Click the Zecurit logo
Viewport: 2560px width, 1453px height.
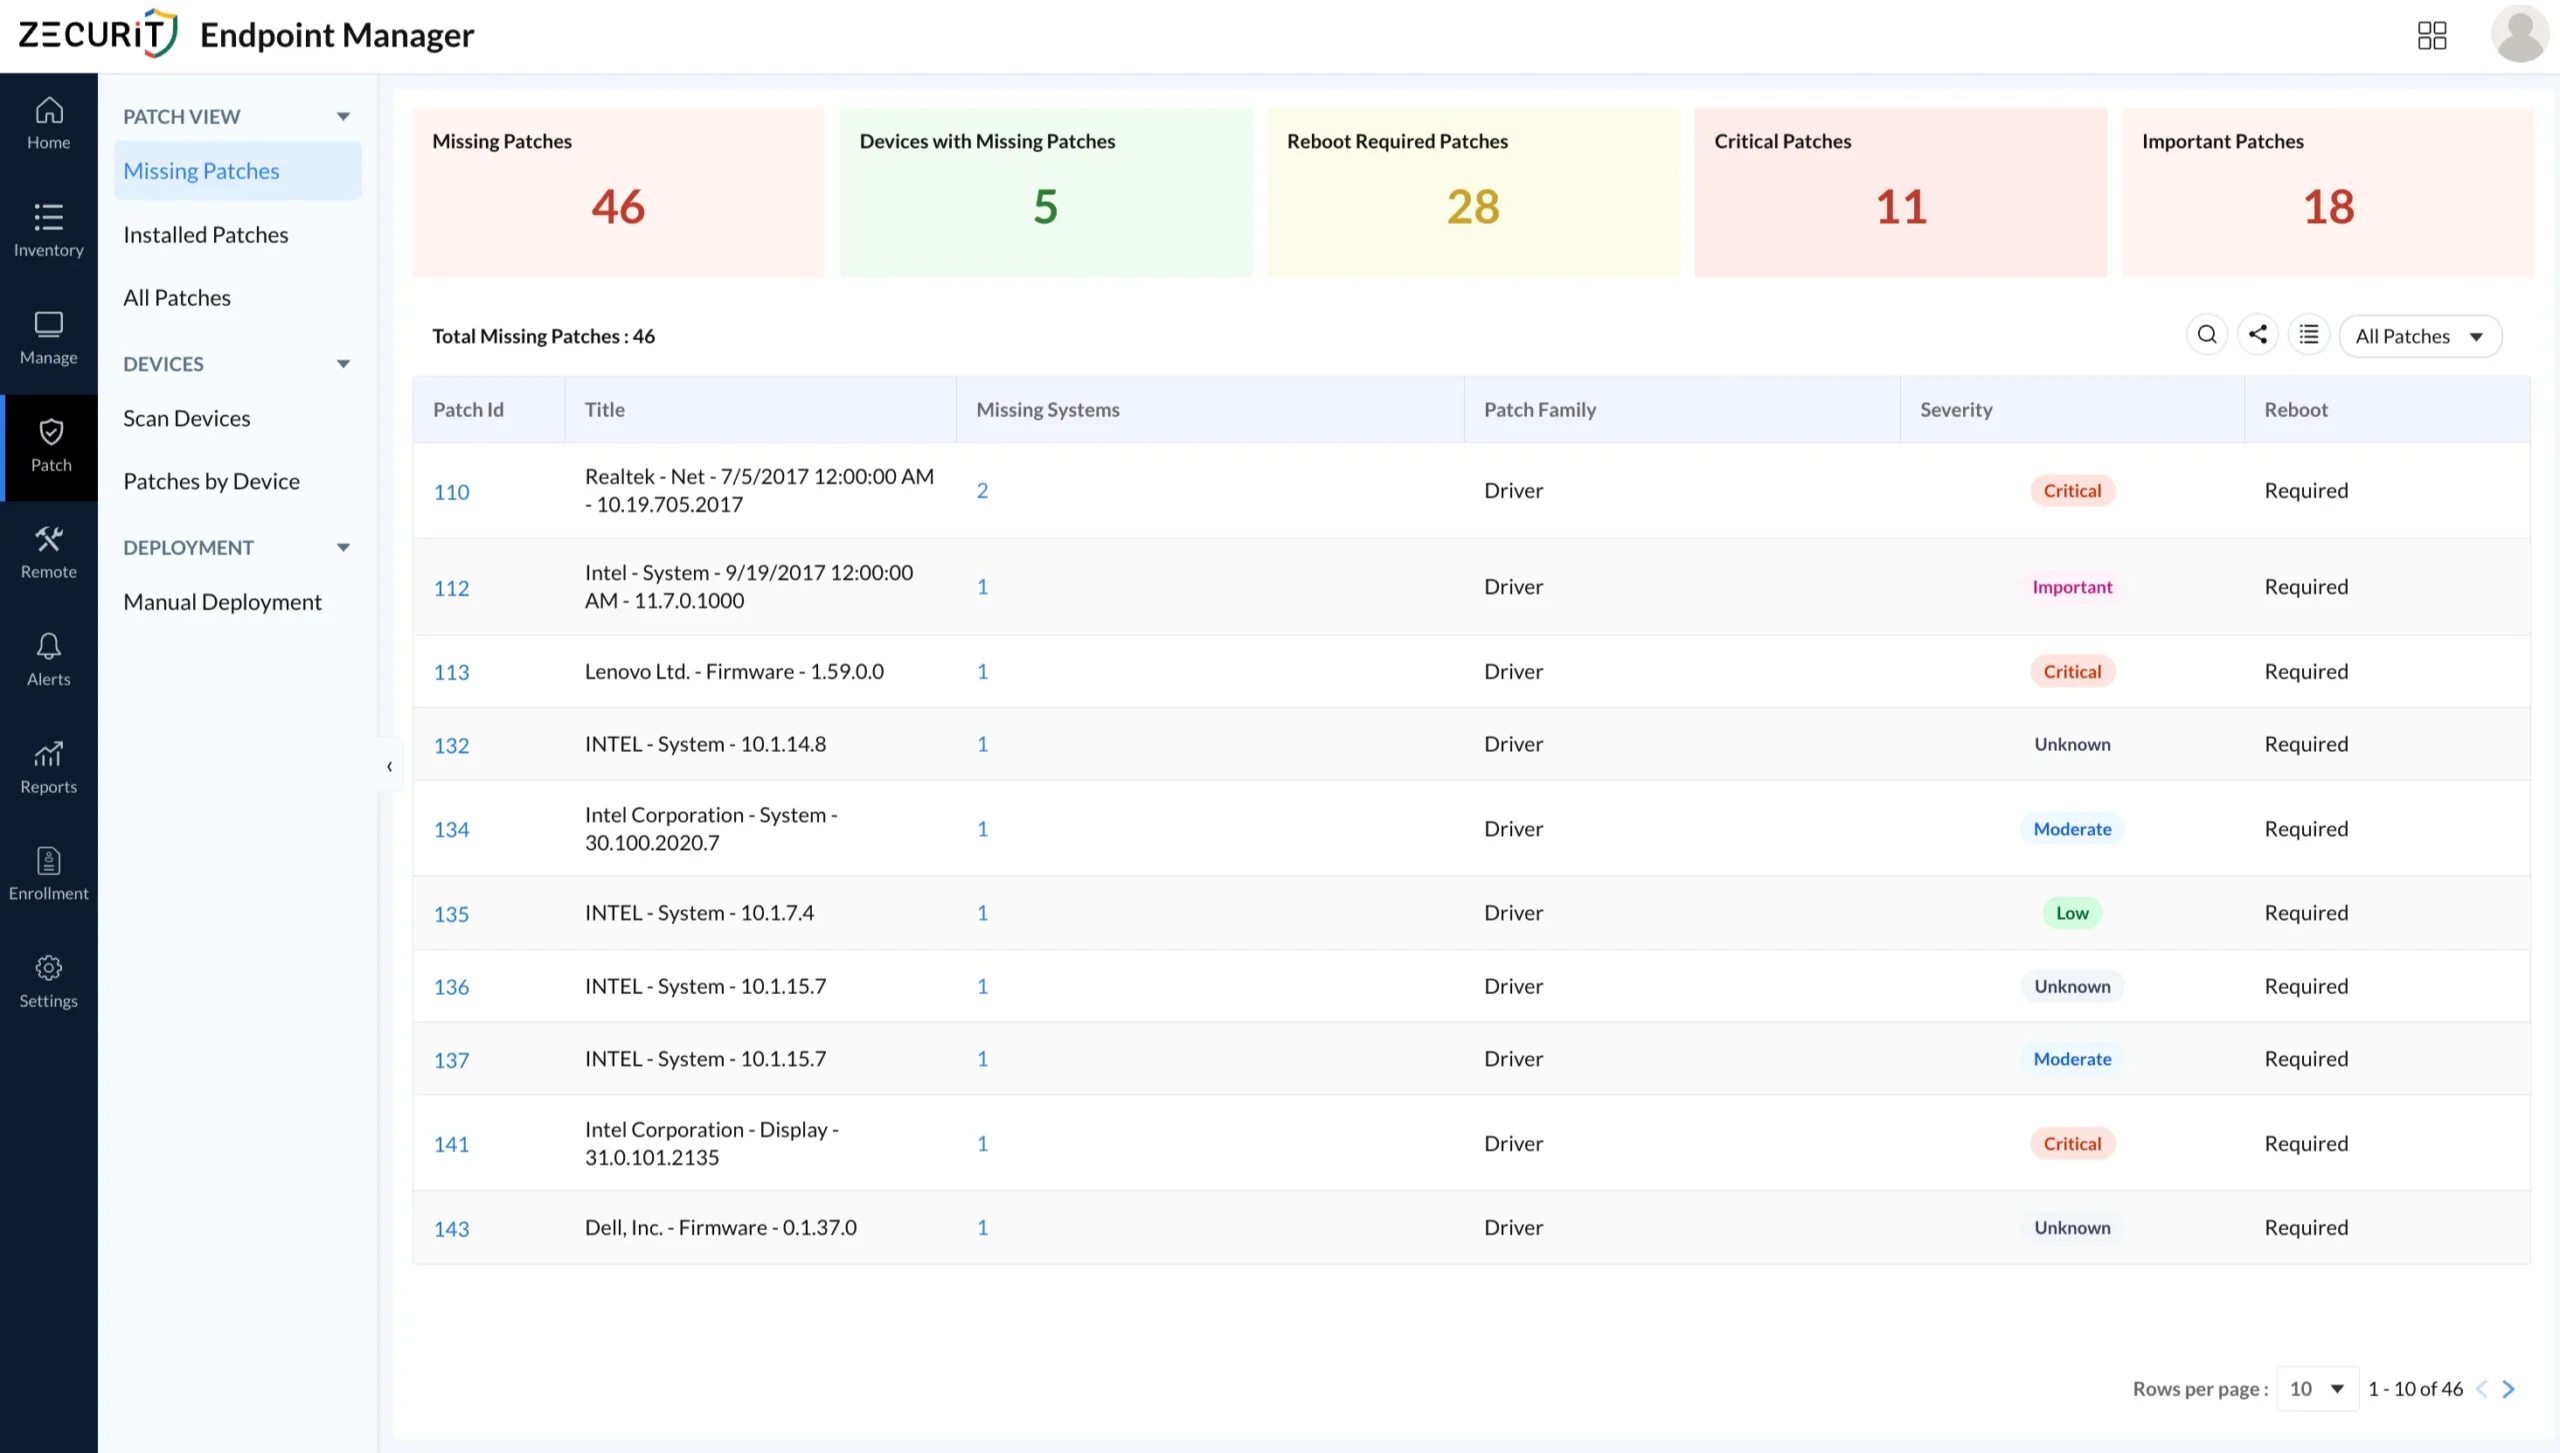click(98, 33)
